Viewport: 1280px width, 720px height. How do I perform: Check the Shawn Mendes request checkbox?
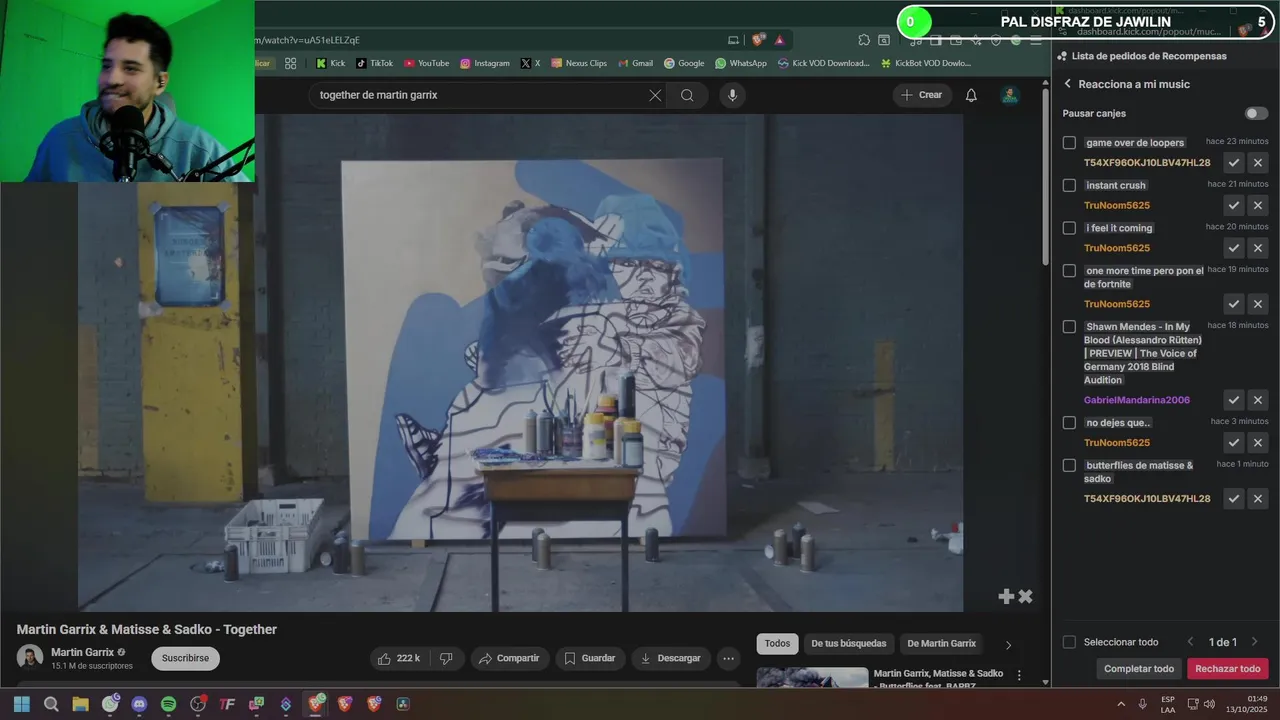1069,327
